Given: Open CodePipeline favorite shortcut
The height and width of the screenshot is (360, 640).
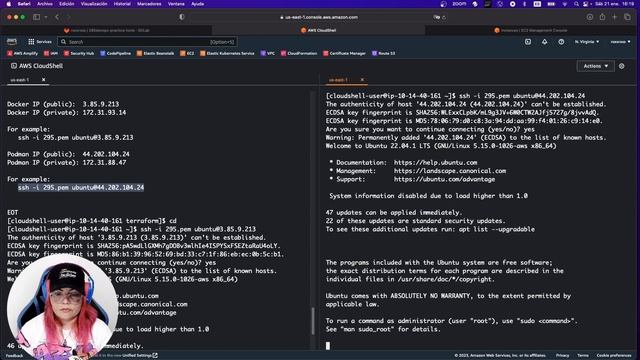Looking at the screenshot, I should click(x=116, y=53).
